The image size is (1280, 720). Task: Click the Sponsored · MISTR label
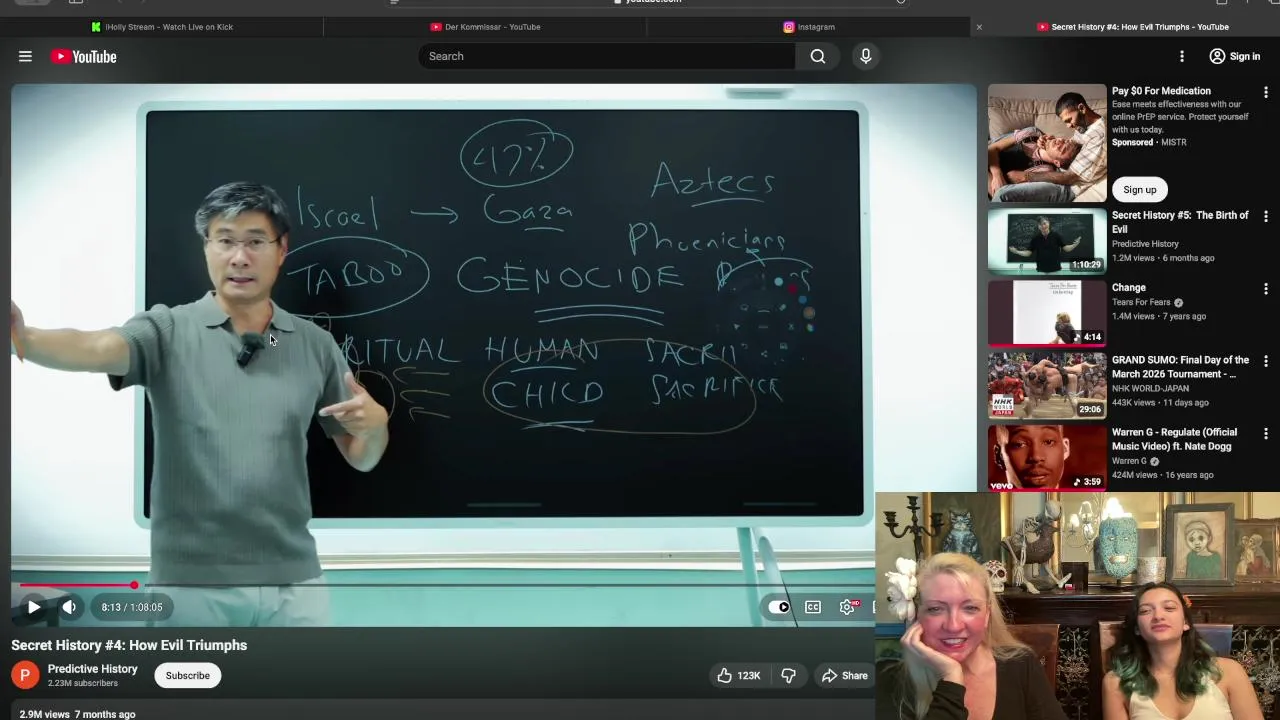click(1149, 142)
